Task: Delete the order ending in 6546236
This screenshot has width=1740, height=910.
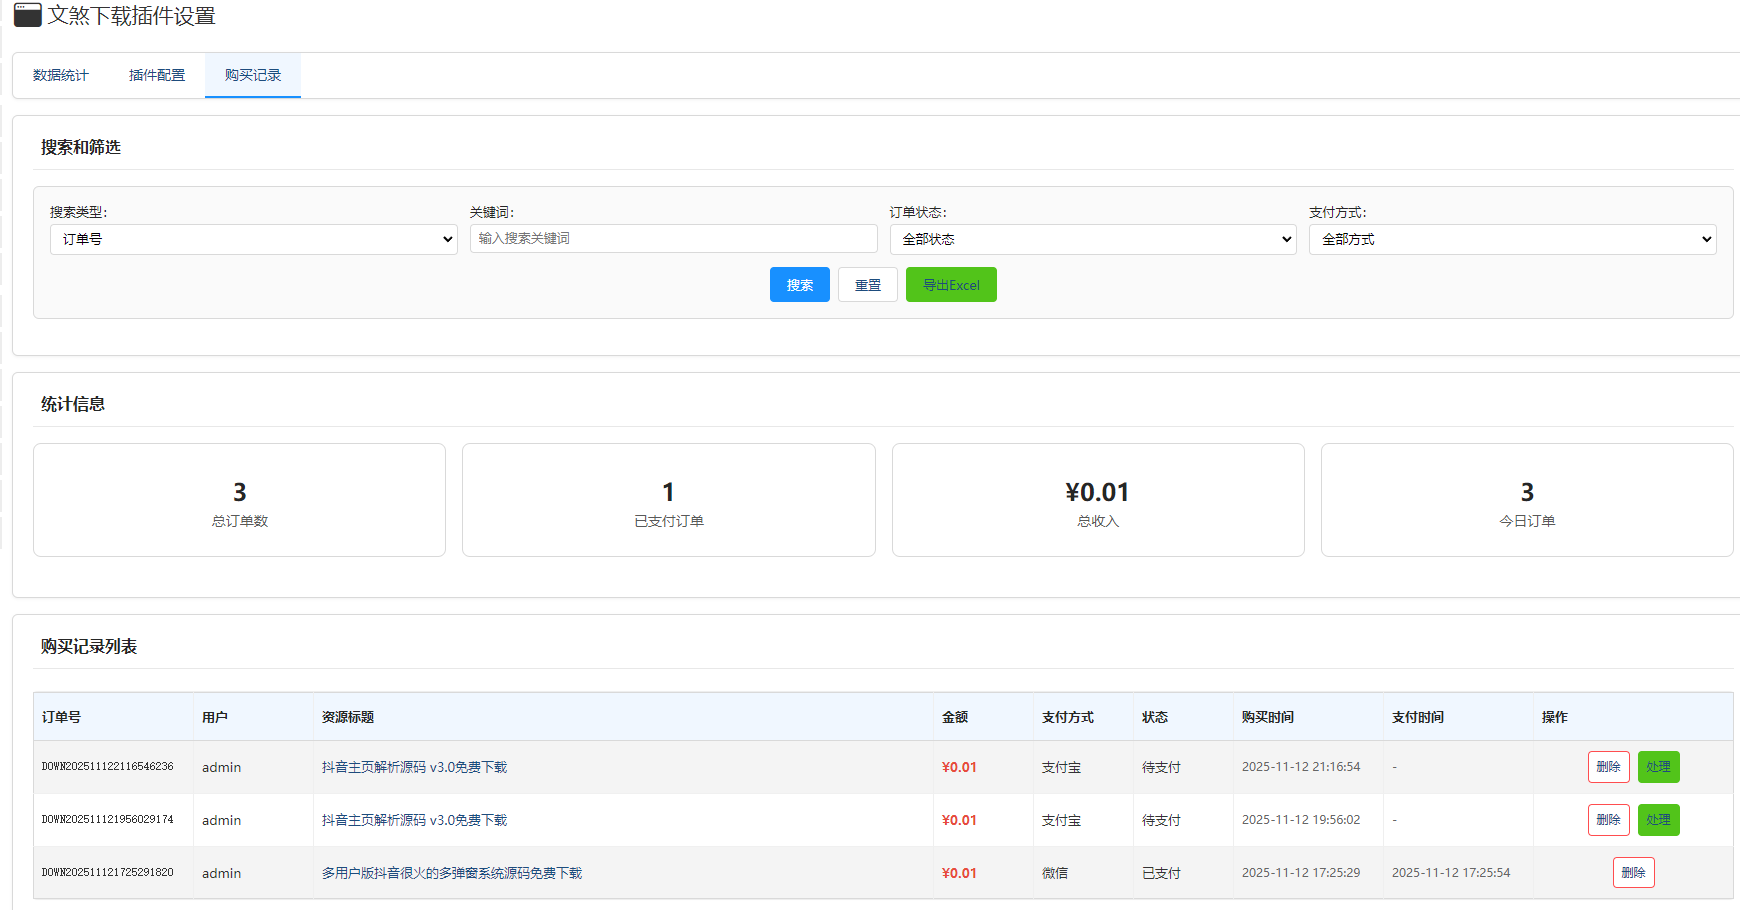Action: (x=1608, y=767)
